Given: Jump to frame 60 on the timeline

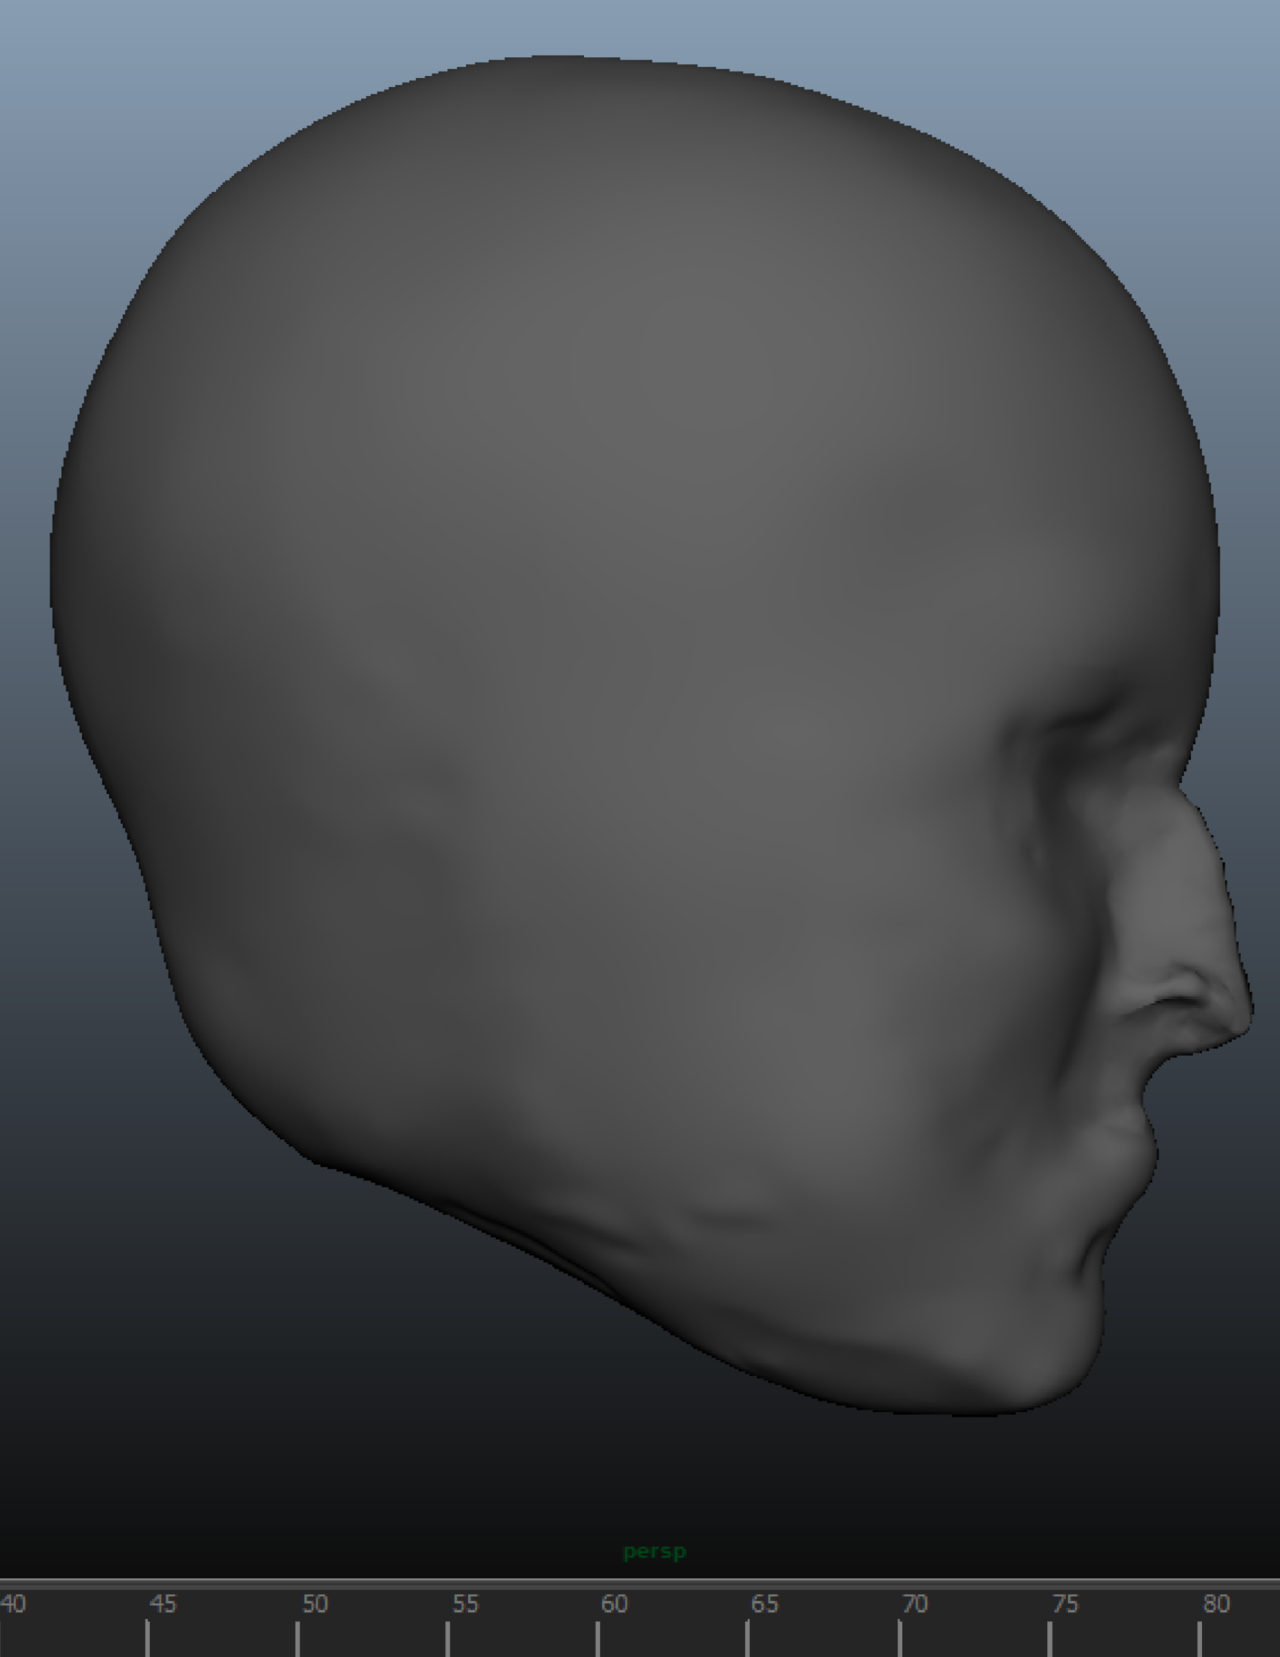Looking at the screenshot, I should [x=614, y=1604].
